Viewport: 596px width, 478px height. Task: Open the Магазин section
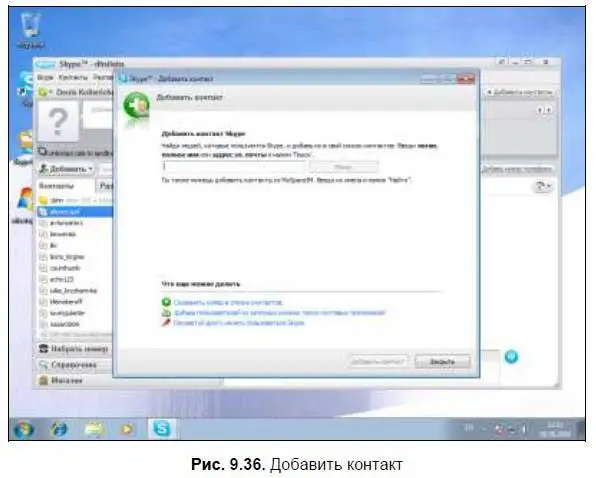[67, 380]
